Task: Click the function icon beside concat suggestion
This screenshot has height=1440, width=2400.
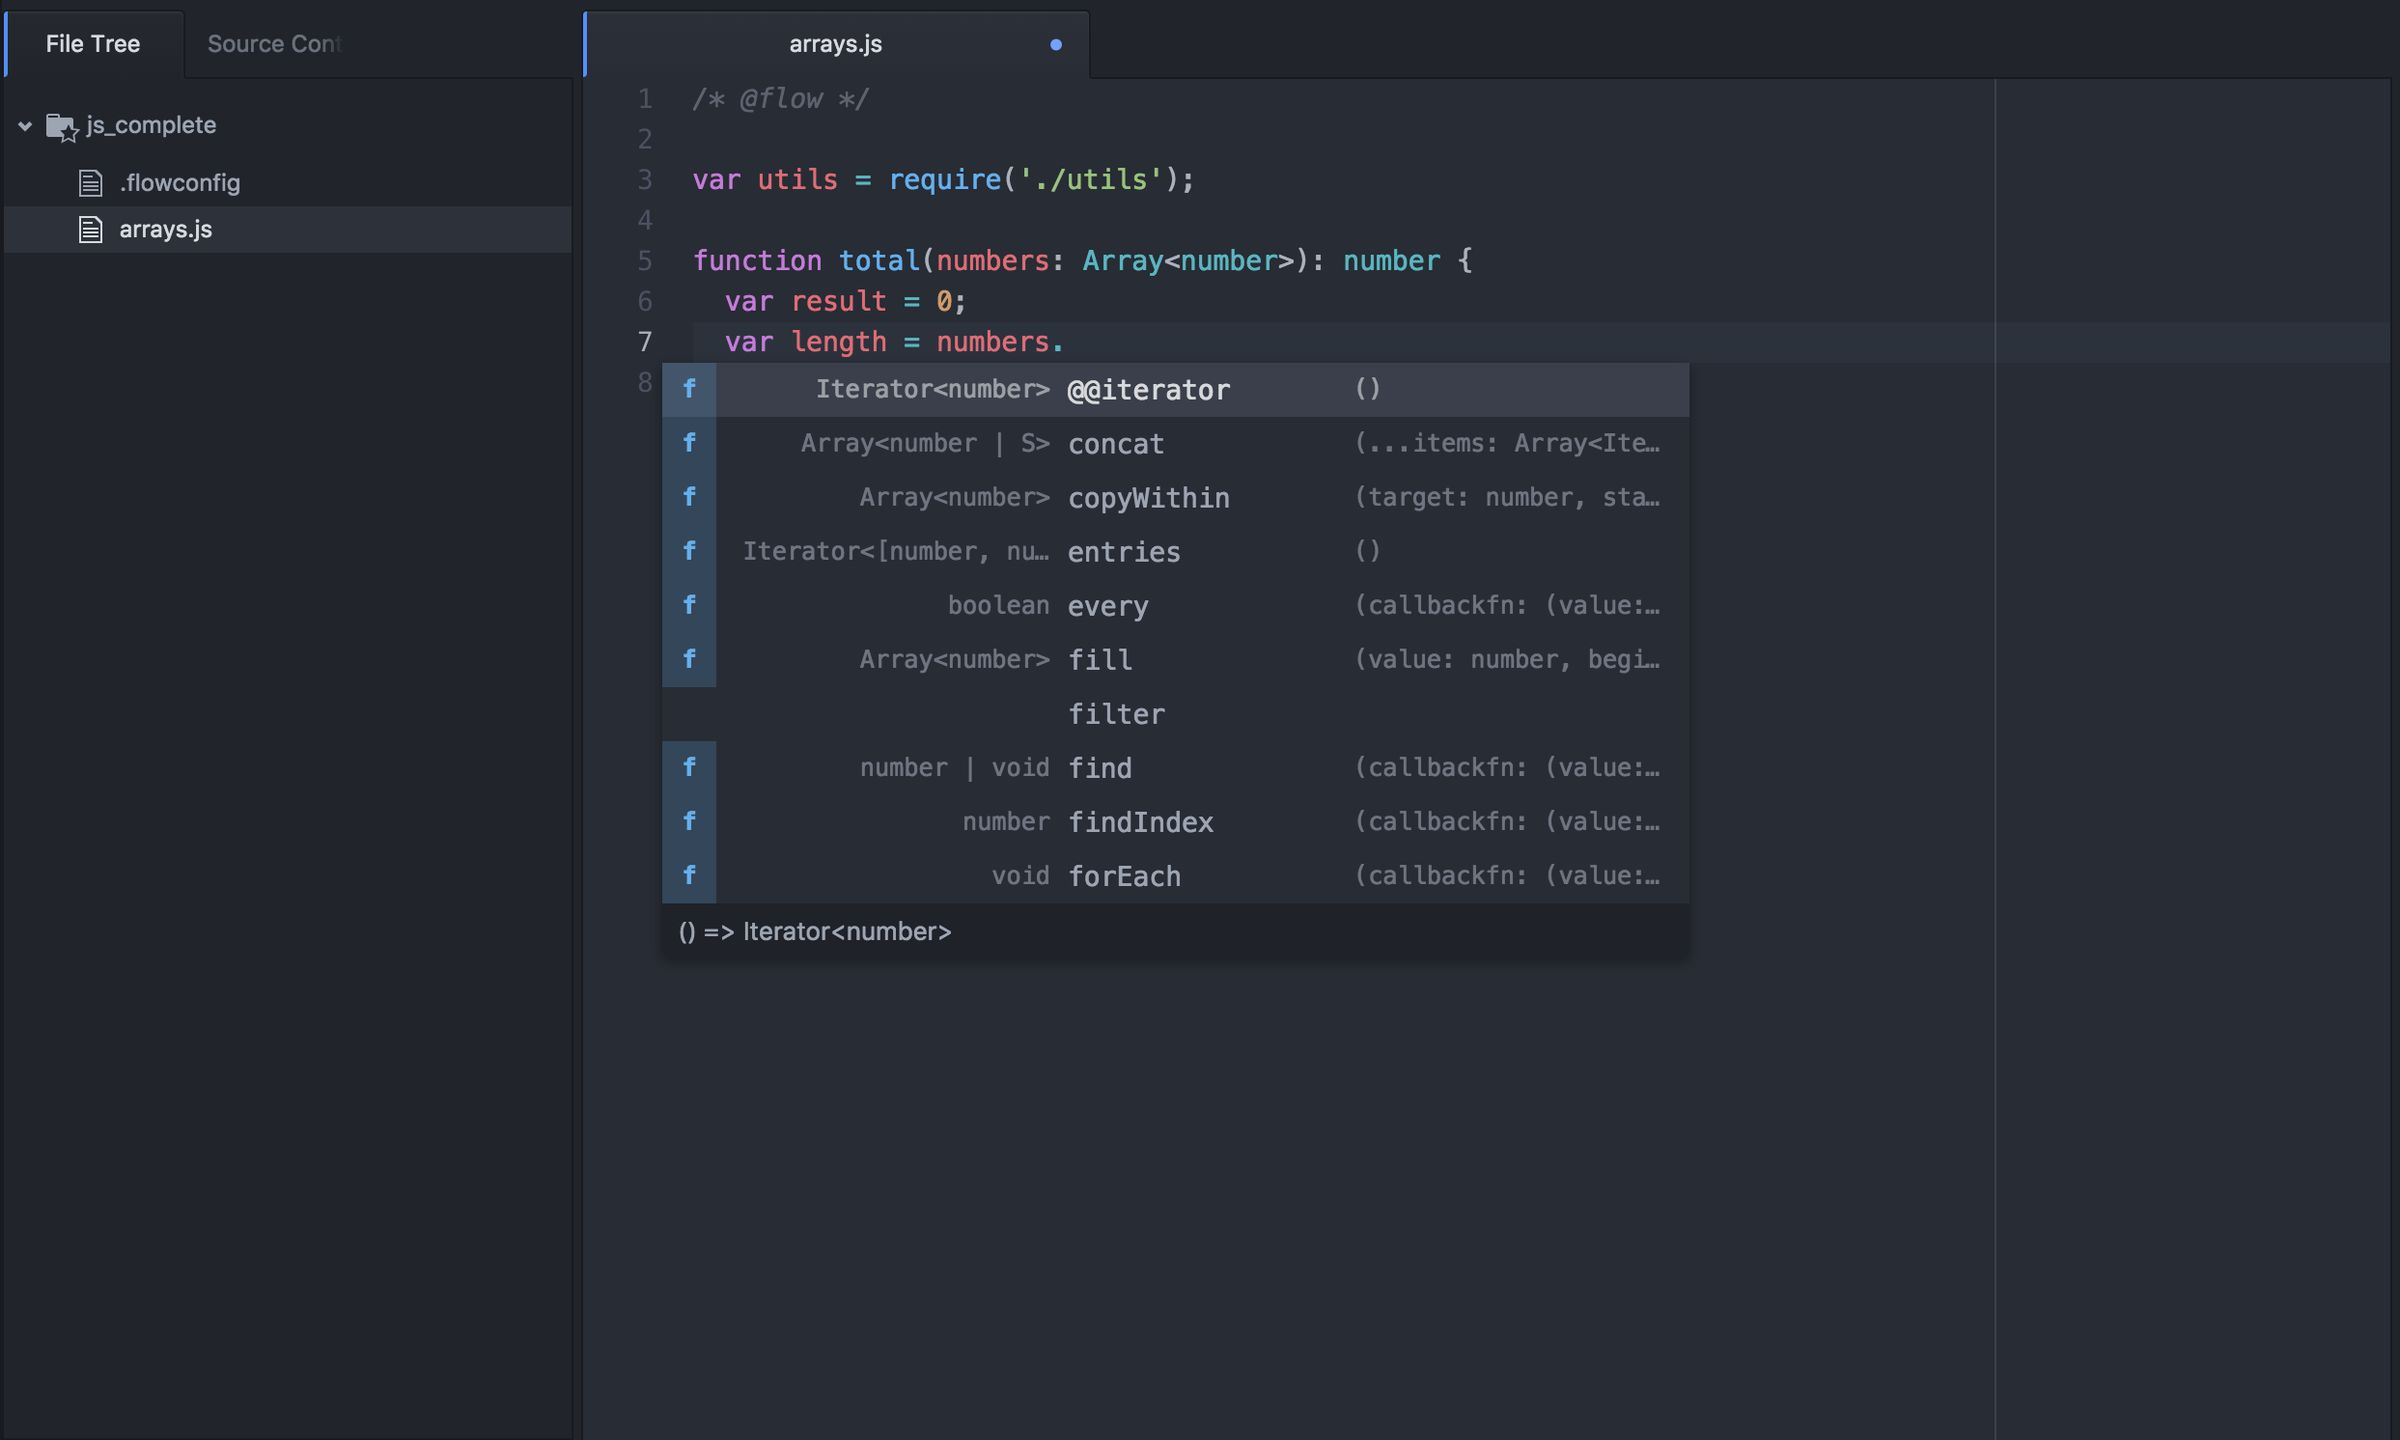Action: (x=689, y=443)
